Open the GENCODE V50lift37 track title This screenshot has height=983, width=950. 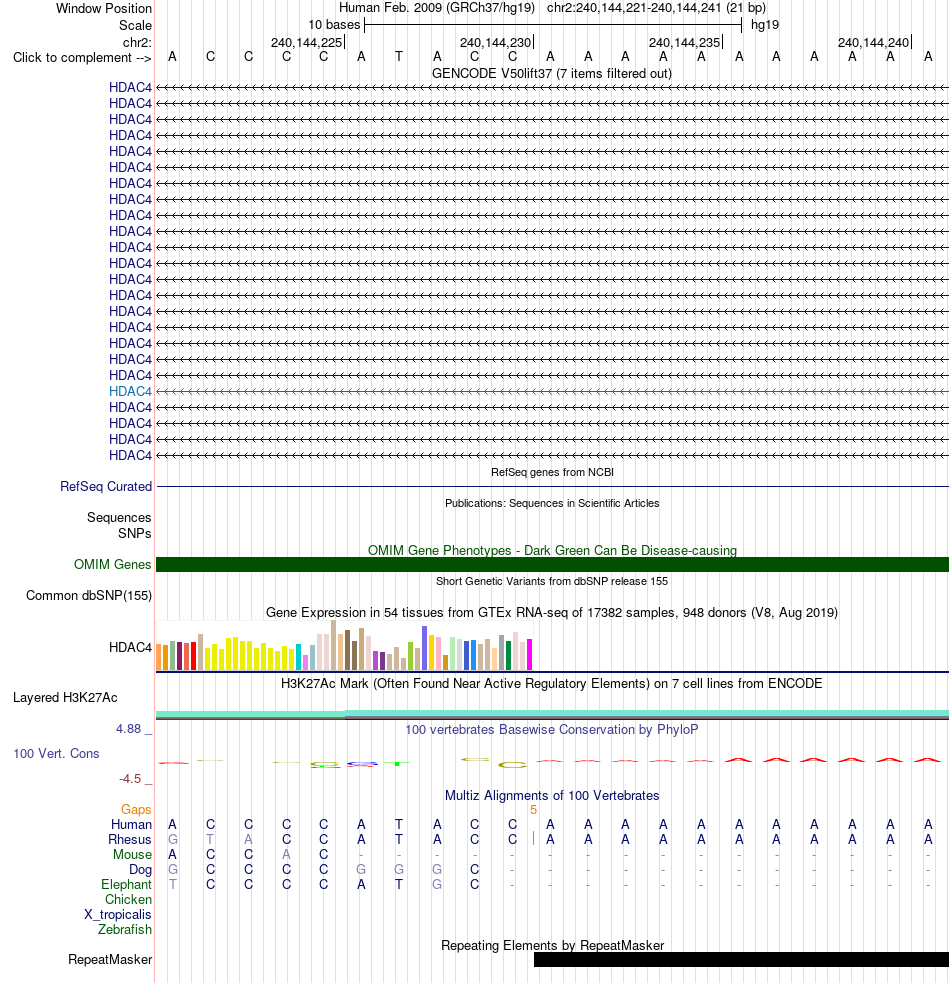pos(552,73)
